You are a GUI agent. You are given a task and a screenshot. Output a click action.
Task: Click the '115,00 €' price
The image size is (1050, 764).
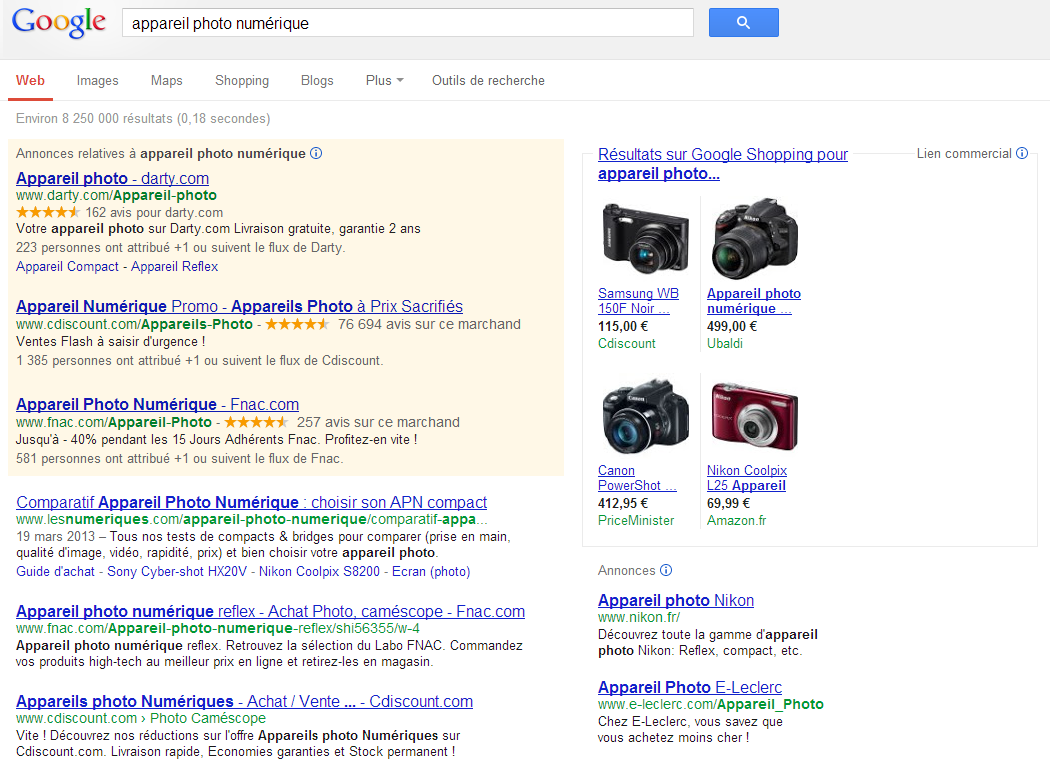(623, 326)
